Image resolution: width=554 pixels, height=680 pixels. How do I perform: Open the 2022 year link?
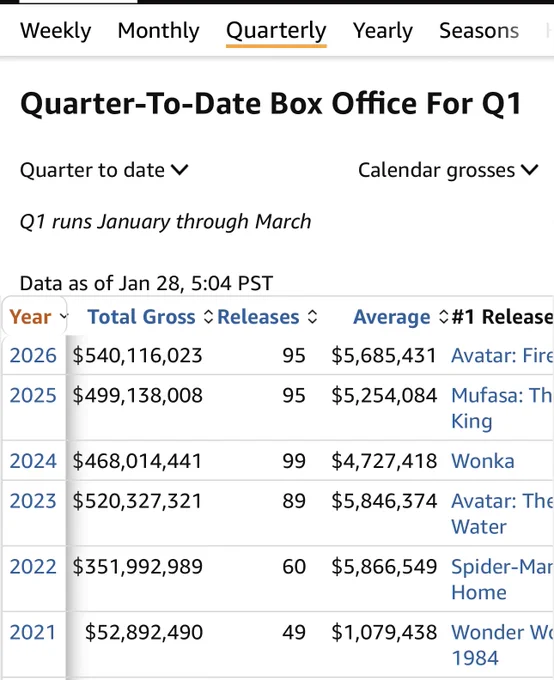coord(33,567)
